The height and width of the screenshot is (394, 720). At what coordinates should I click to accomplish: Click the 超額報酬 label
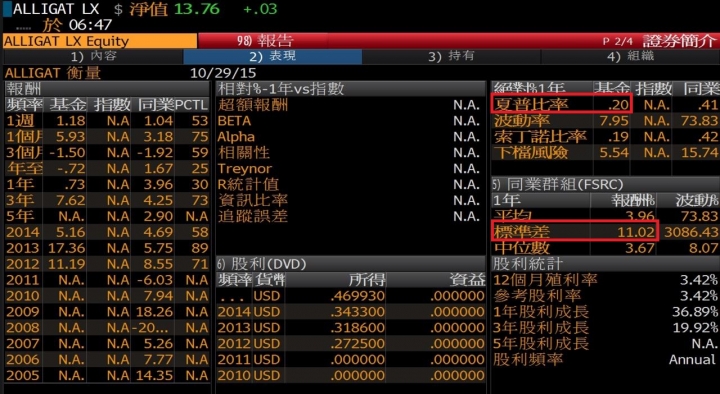point(253,105)
